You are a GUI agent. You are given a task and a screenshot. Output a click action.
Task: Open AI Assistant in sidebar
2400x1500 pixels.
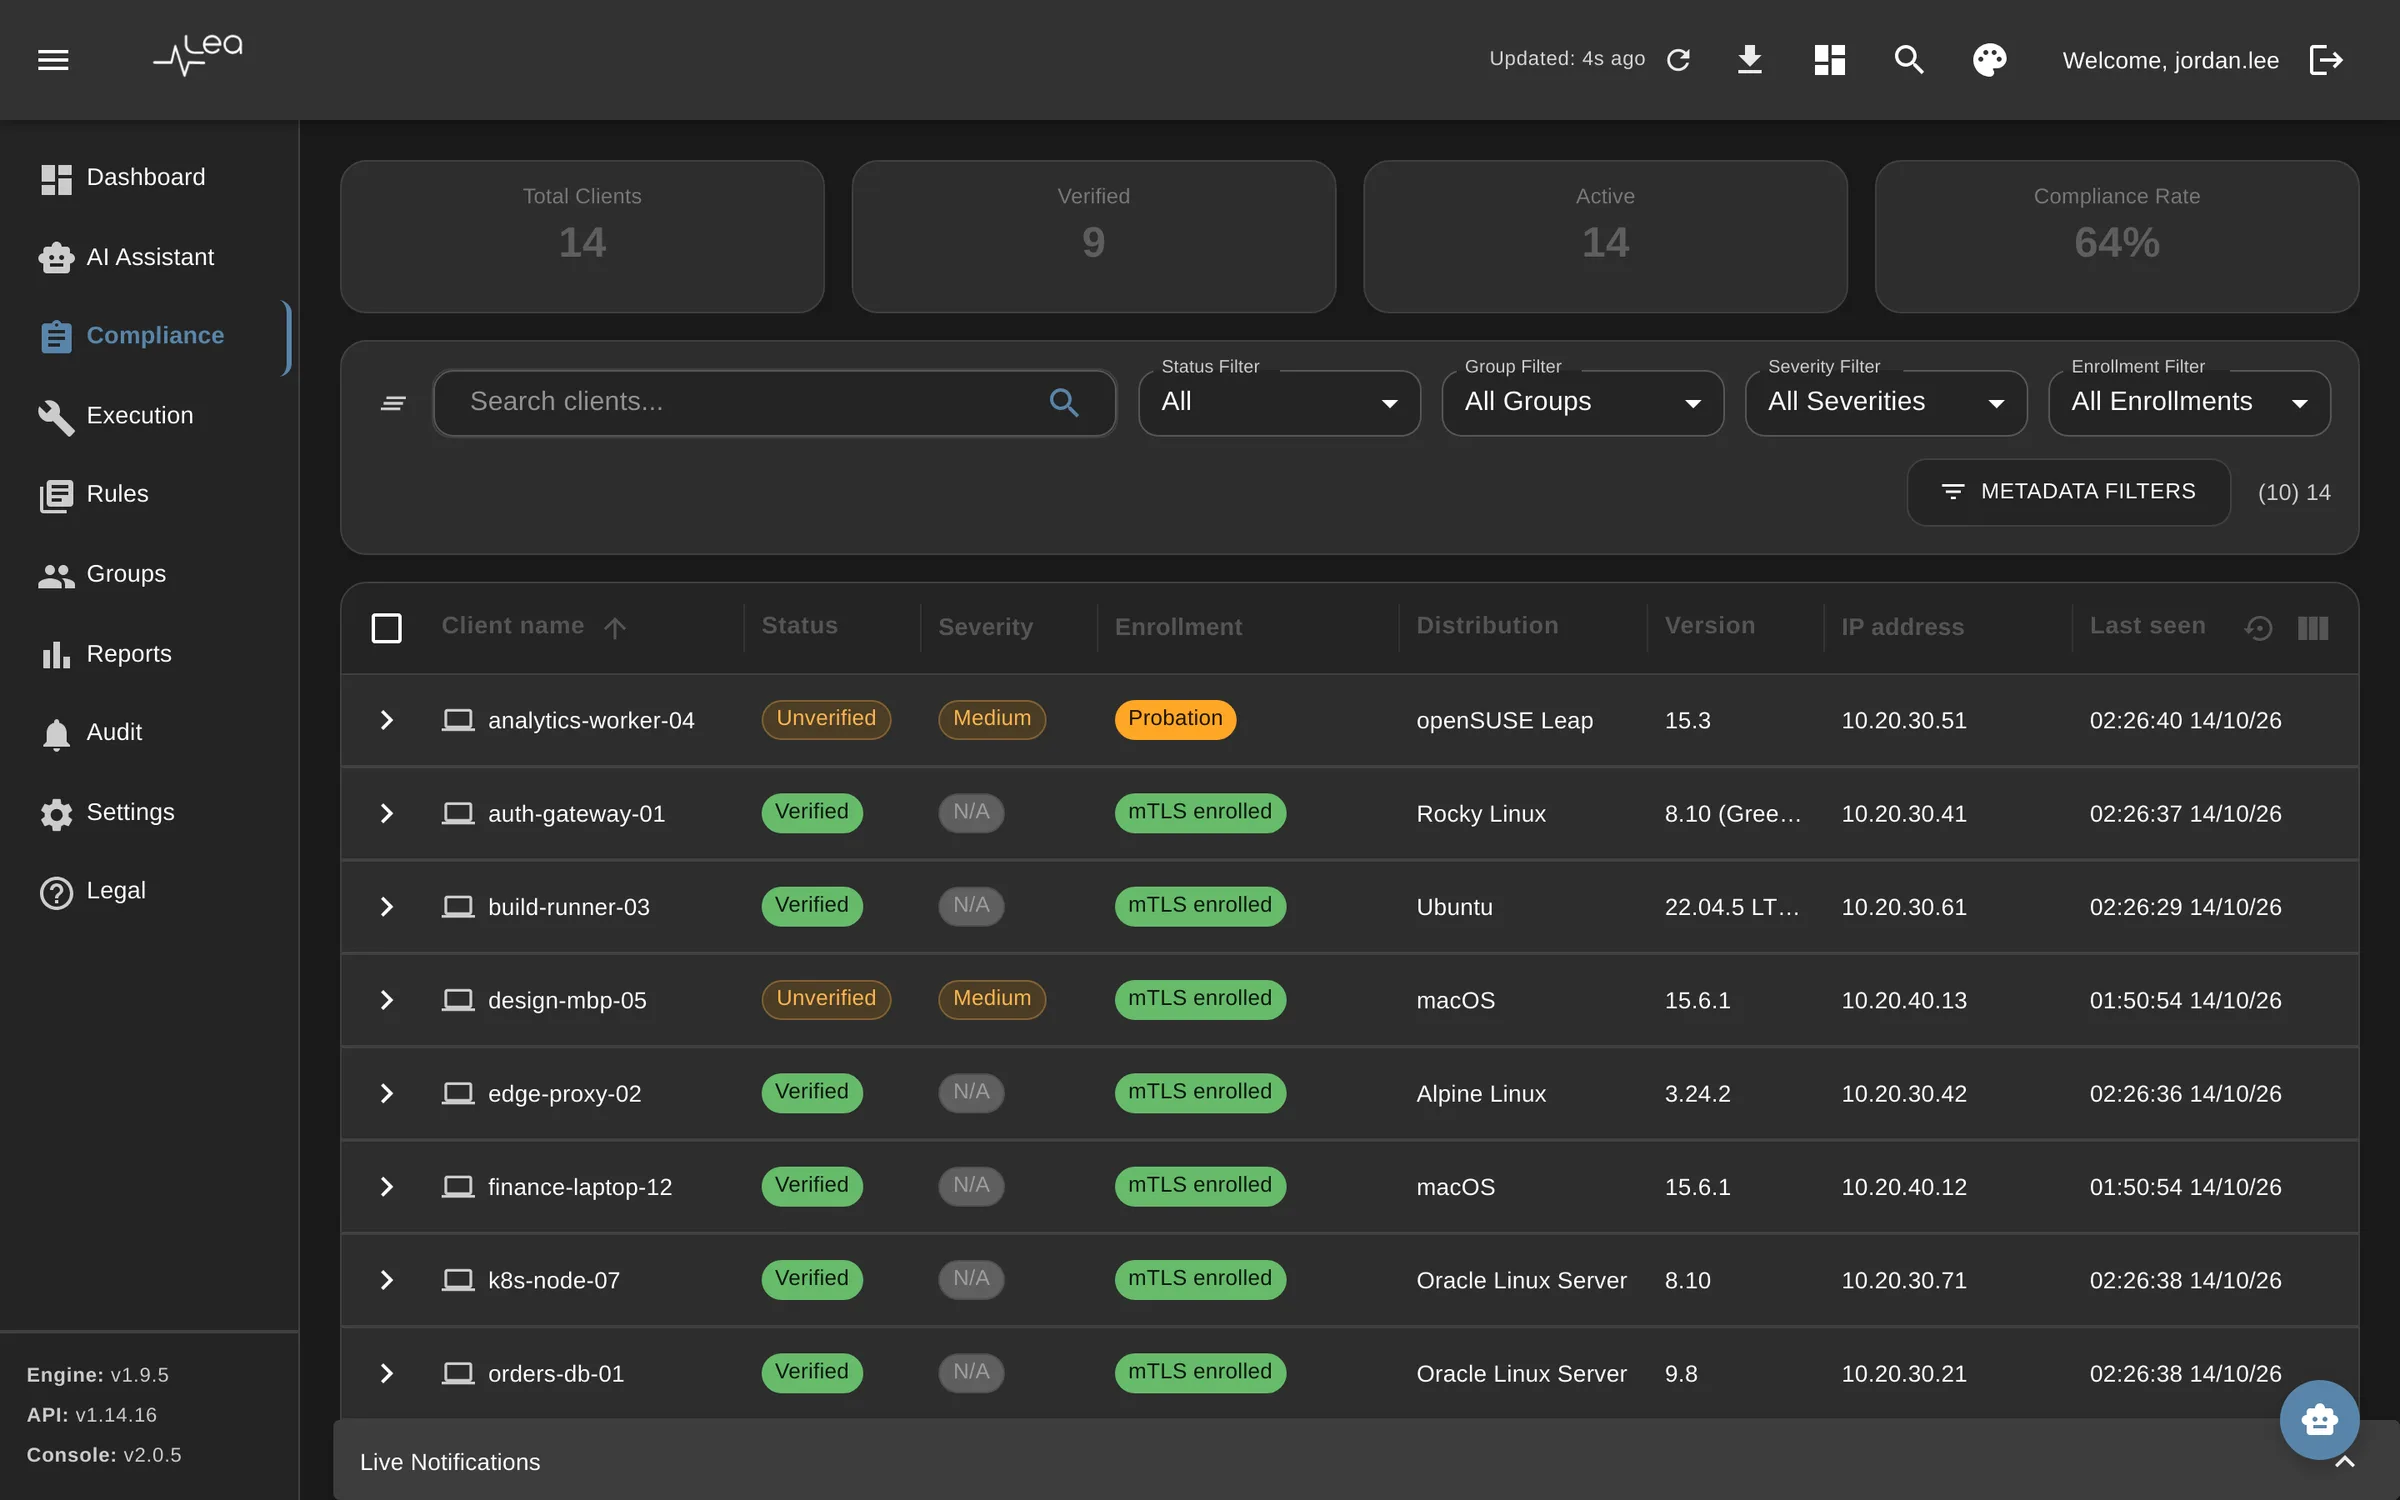tap(147, 258)
